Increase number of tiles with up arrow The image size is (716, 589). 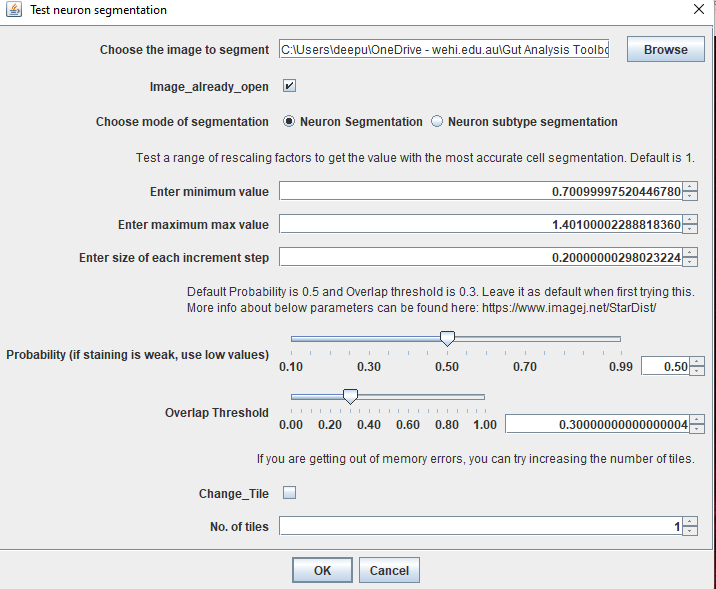[690, 521]
